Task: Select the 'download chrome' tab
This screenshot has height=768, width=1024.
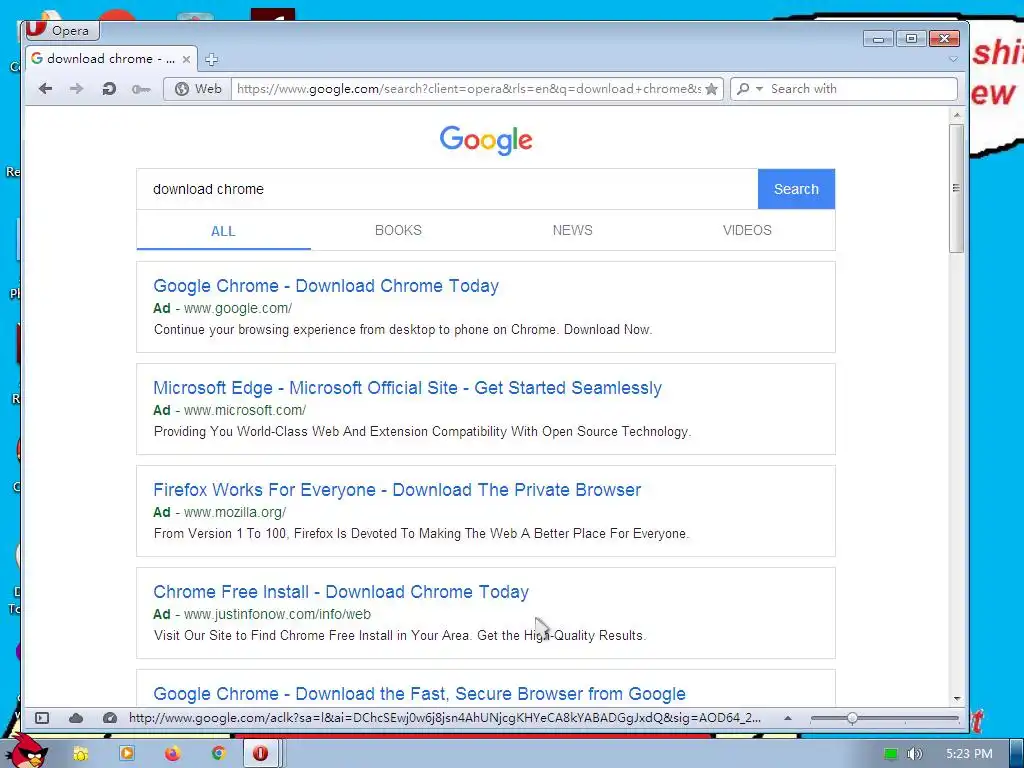Action: (110, 59)
